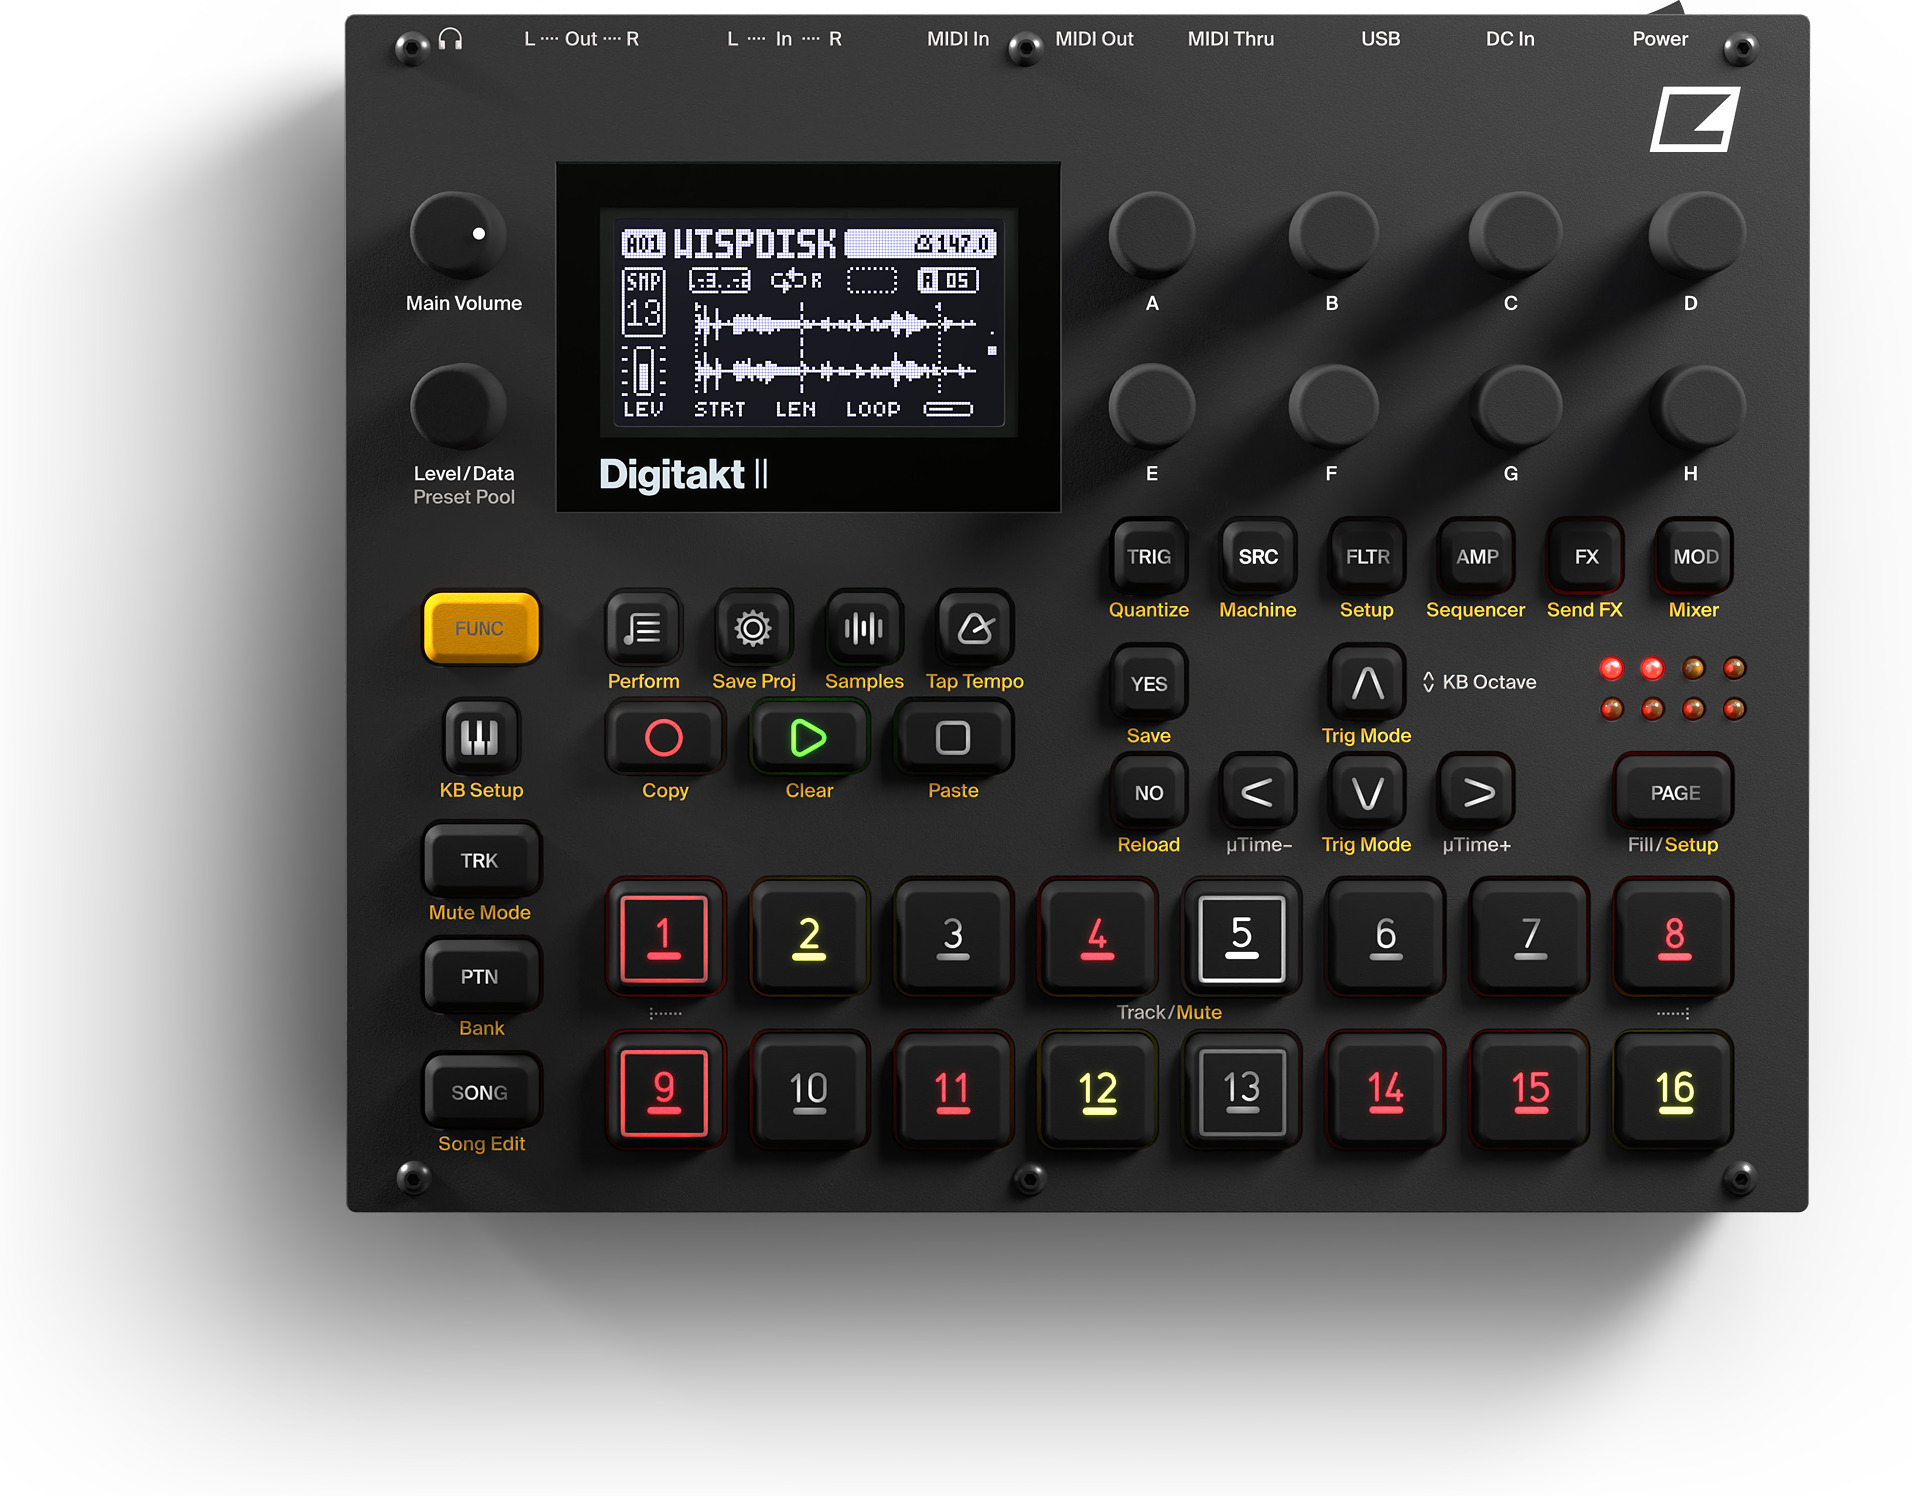Toggle trig key 9
This screenshot has width=1912, height=1496.
click(664, 1091)
